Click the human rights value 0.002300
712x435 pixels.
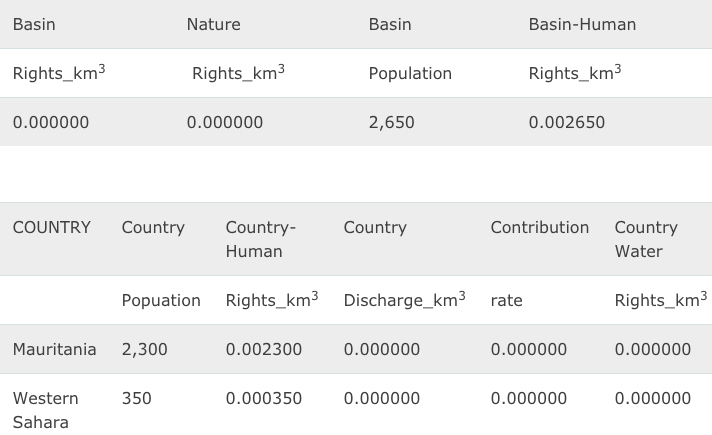[x=263, y=349]
